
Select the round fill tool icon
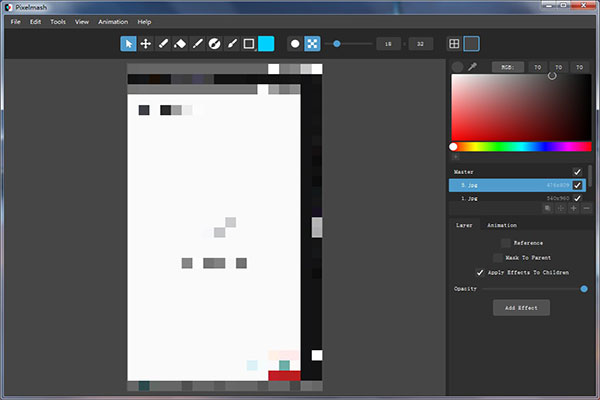tap(215, 44)
